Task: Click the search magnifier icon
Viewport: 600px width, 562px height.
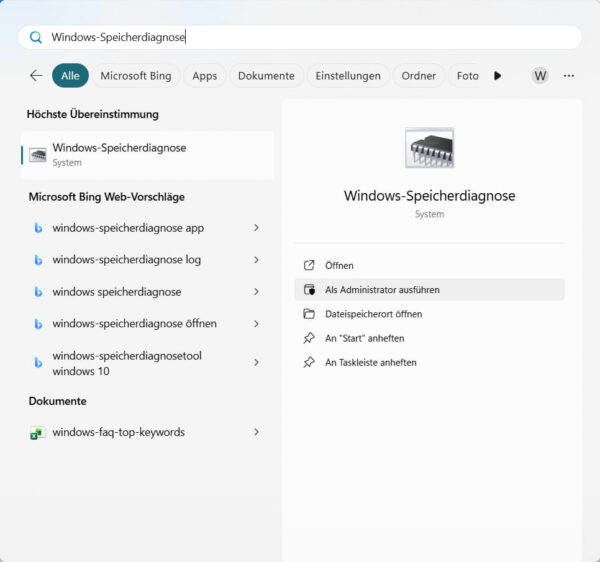Action: (36, 37)
